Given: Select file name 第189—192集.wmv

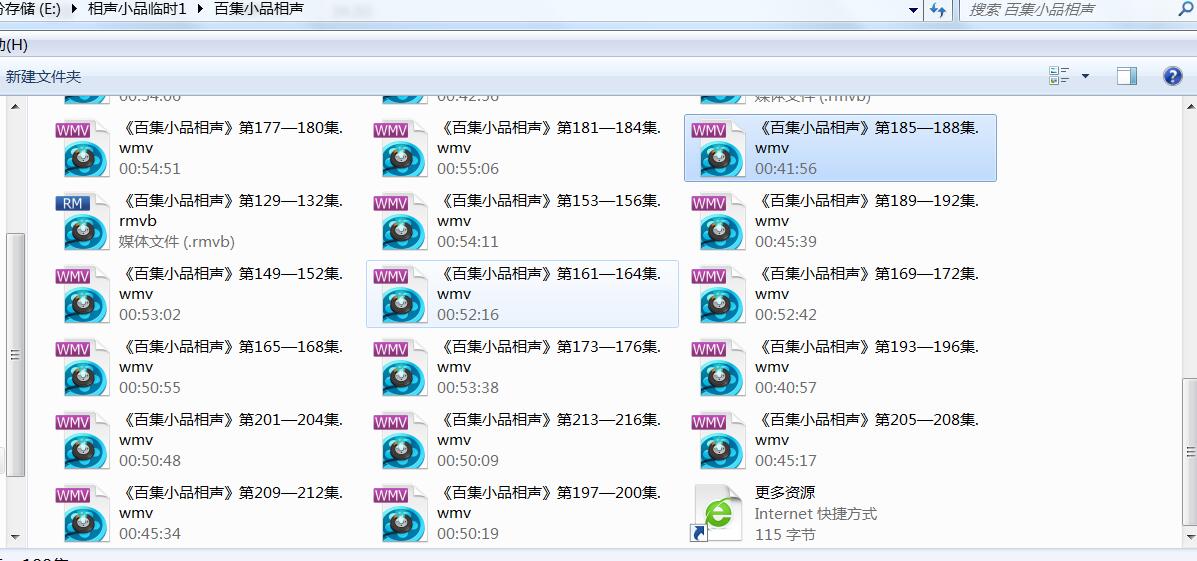Looking at the screenshot, I should click(867, 211).
